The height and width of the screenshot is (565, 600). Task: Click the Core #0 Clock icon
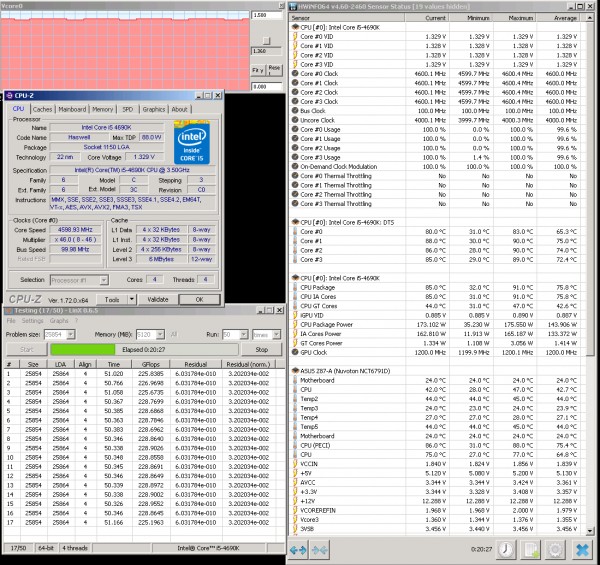tap(295, 73)
